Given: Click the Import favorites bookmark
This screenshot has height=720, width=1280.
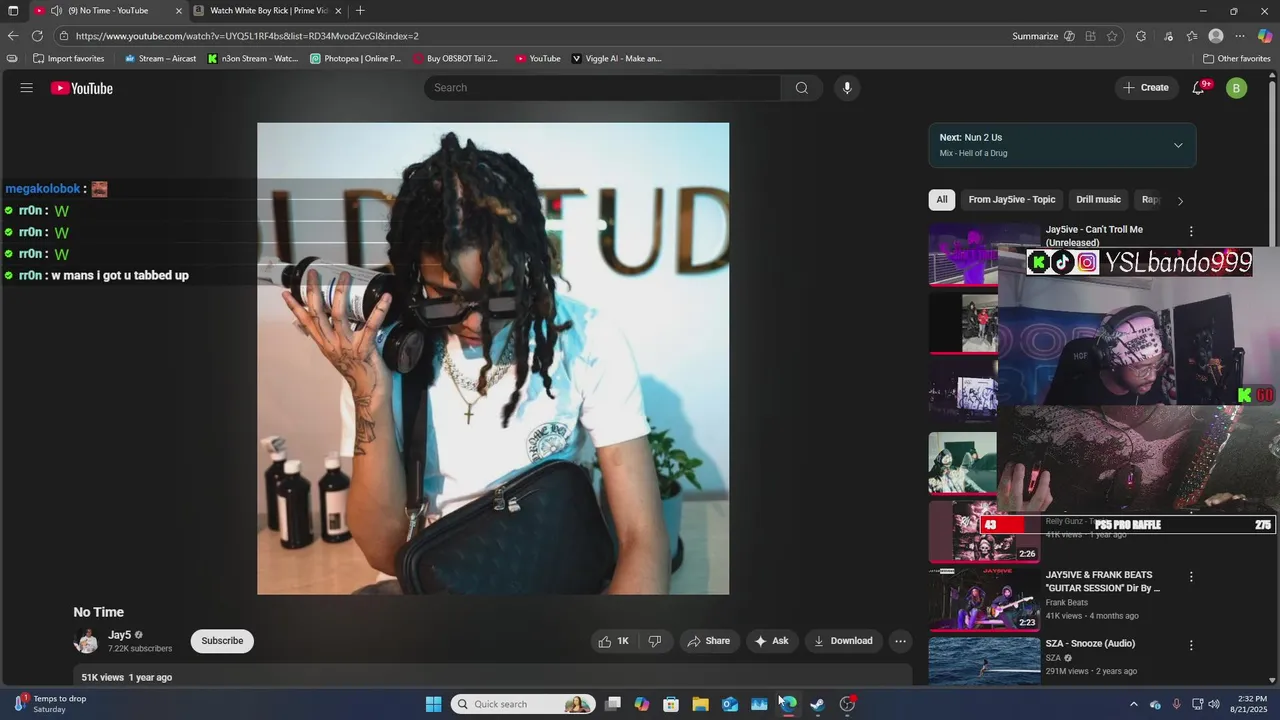Looking at the screenshot, I should tap(68, 58).
